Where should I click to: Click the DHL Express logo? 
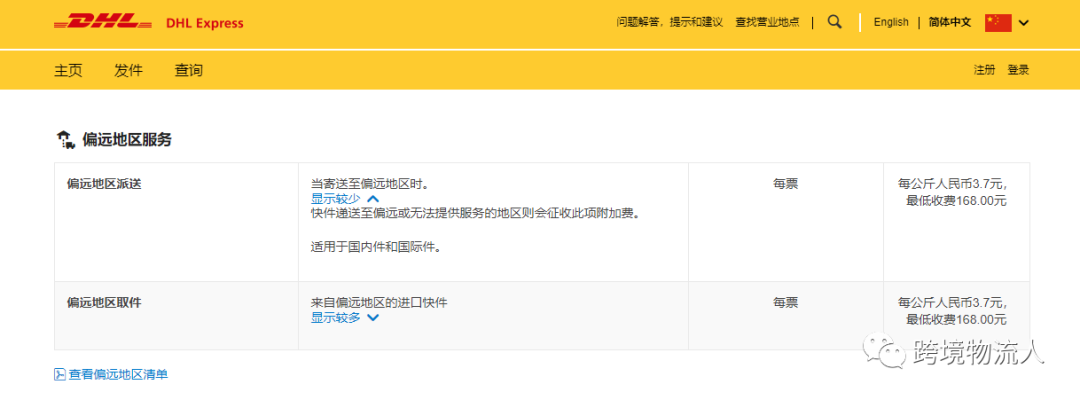point(148,23)
